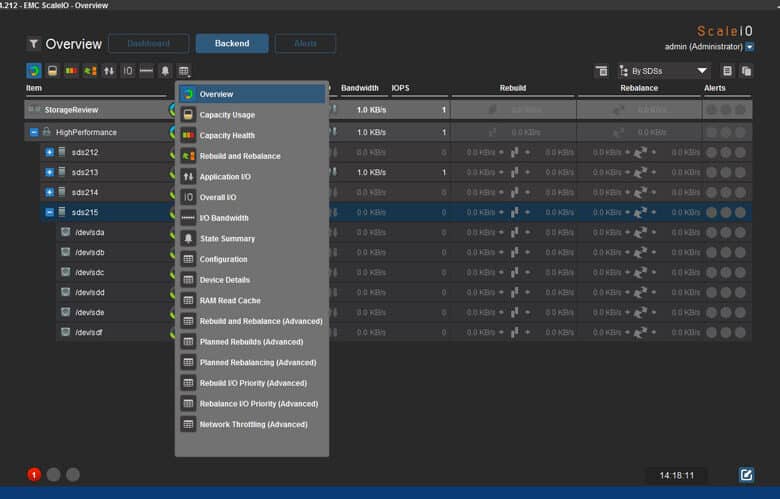Click the rightmost gray alert indicator at bottom

tap(73, 475)
